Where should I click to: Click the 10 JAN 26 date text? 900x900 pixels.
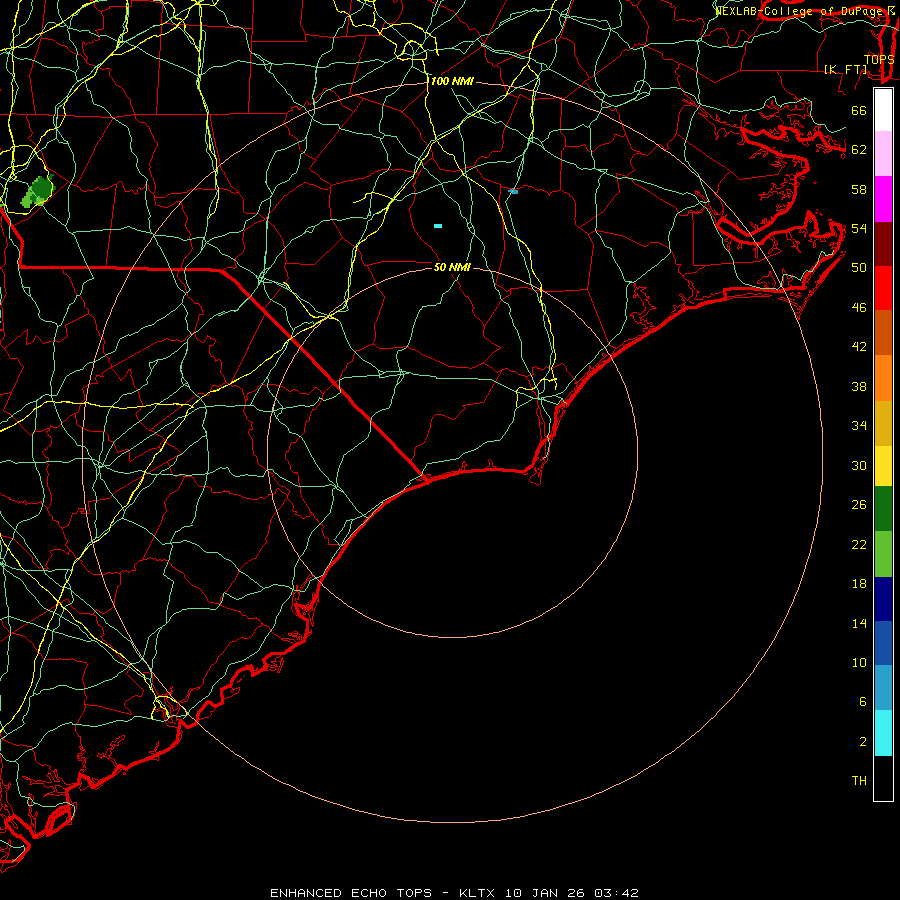[546, 893]
